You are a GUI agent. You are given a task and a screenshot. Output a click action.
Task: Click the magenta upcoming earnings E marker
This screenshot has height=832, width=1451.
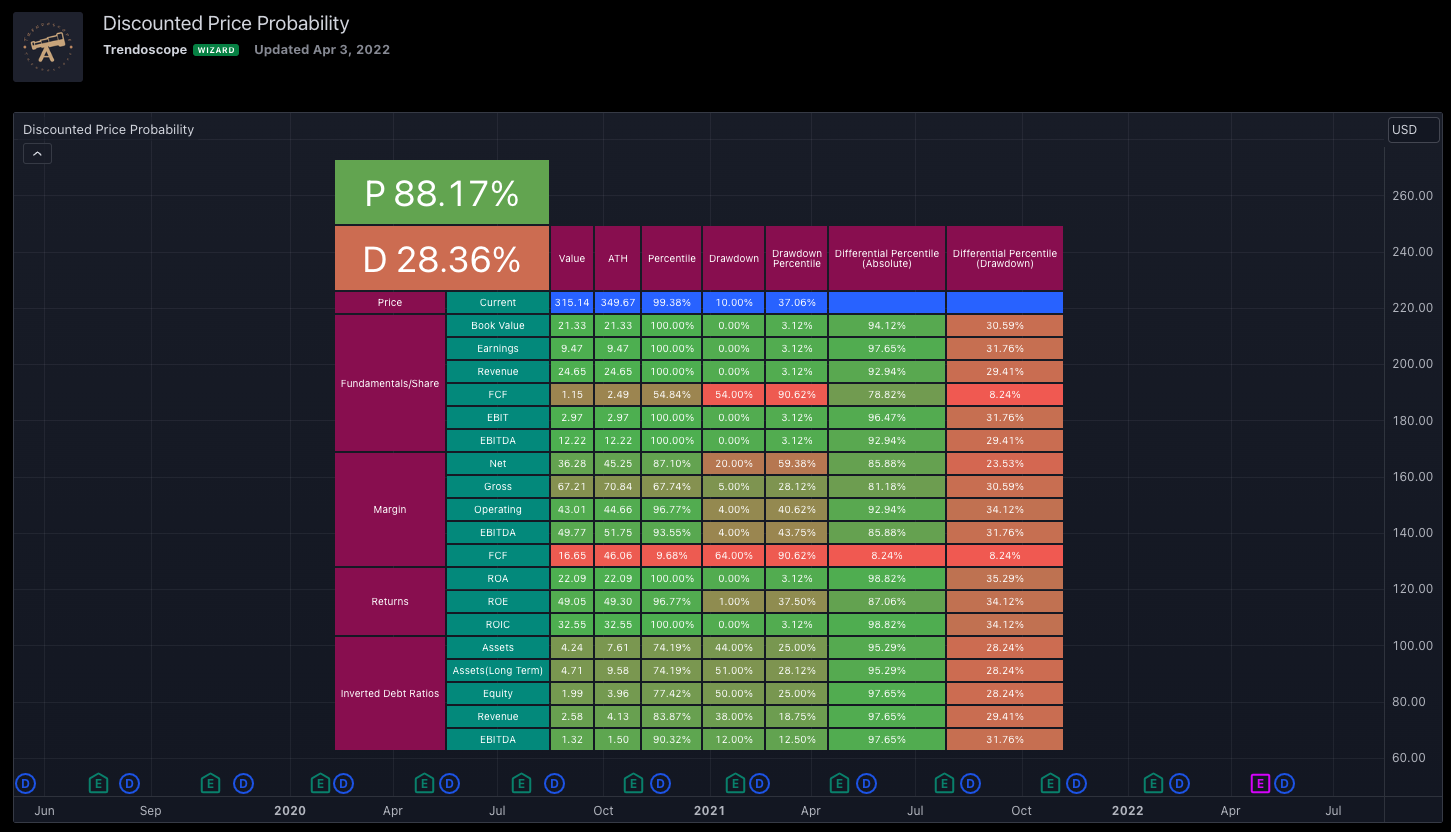click(x=1260, y=783)
